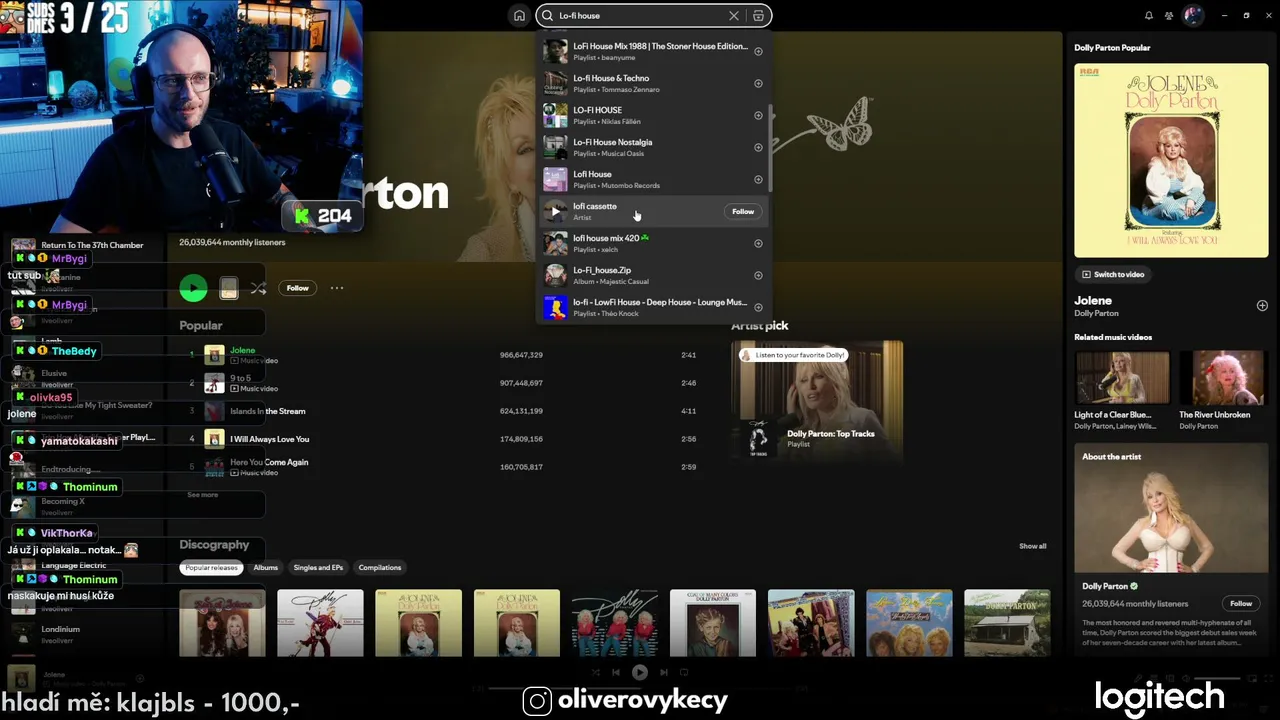Play the lofi cassette artist result
Image resolution: width=1280 pixels, height=720 pixels.
click(x=556, y=212)
